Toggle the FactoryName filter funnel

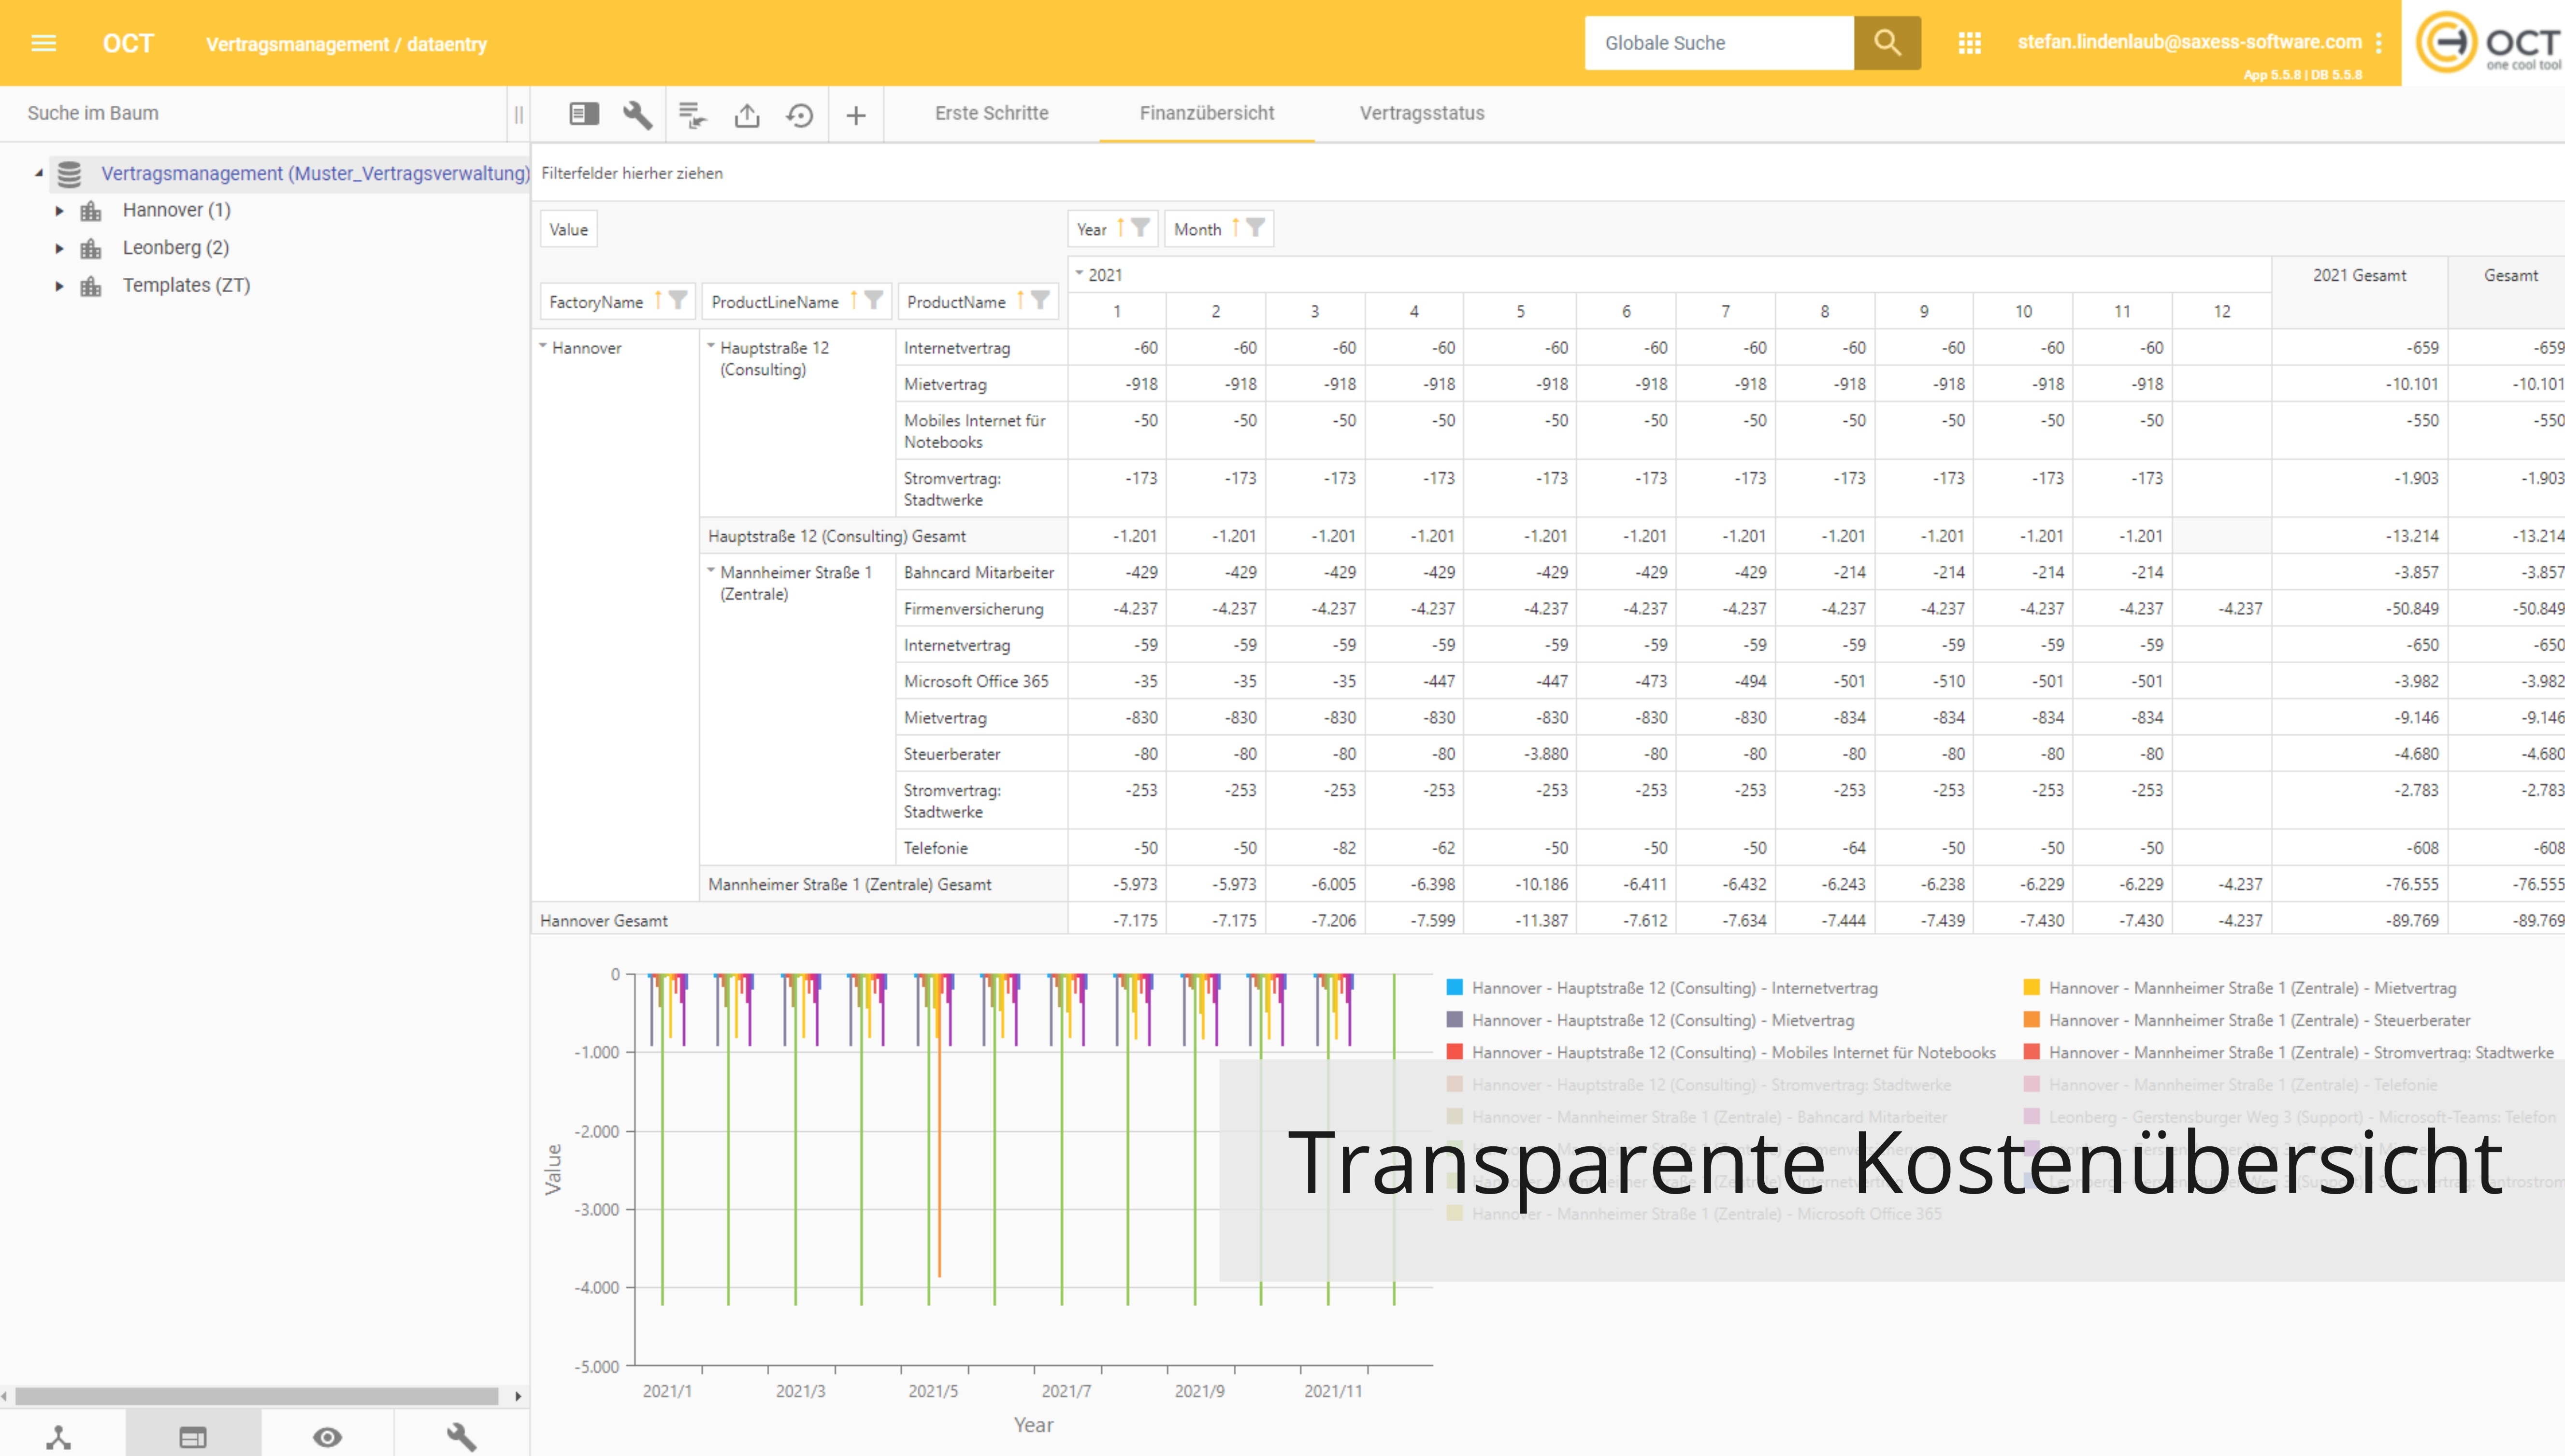pyautogui.click(x=678, y=300)
